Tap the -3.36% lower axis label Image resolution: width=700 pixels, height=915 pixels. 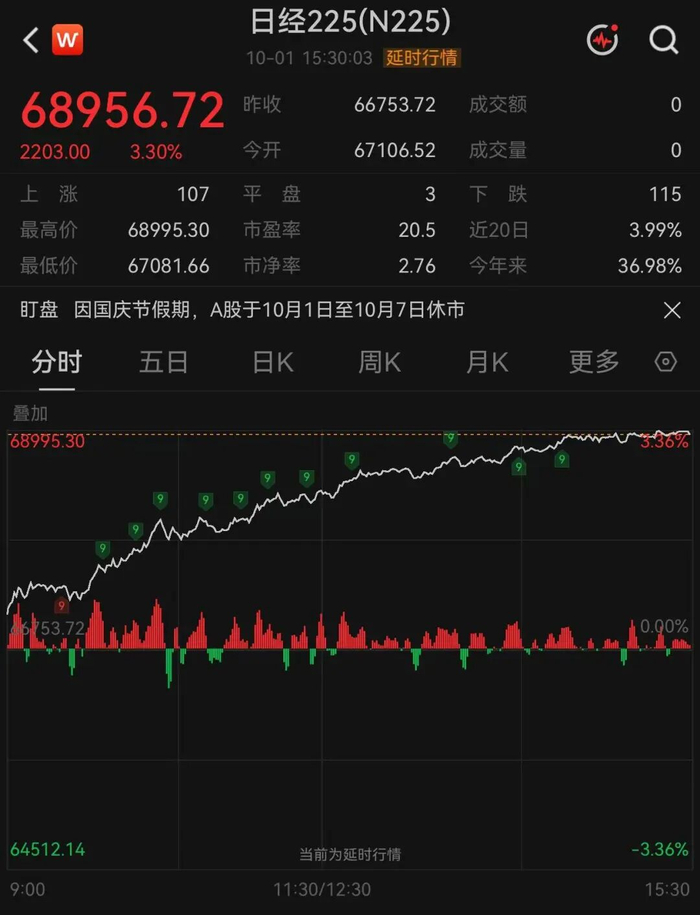660,849
